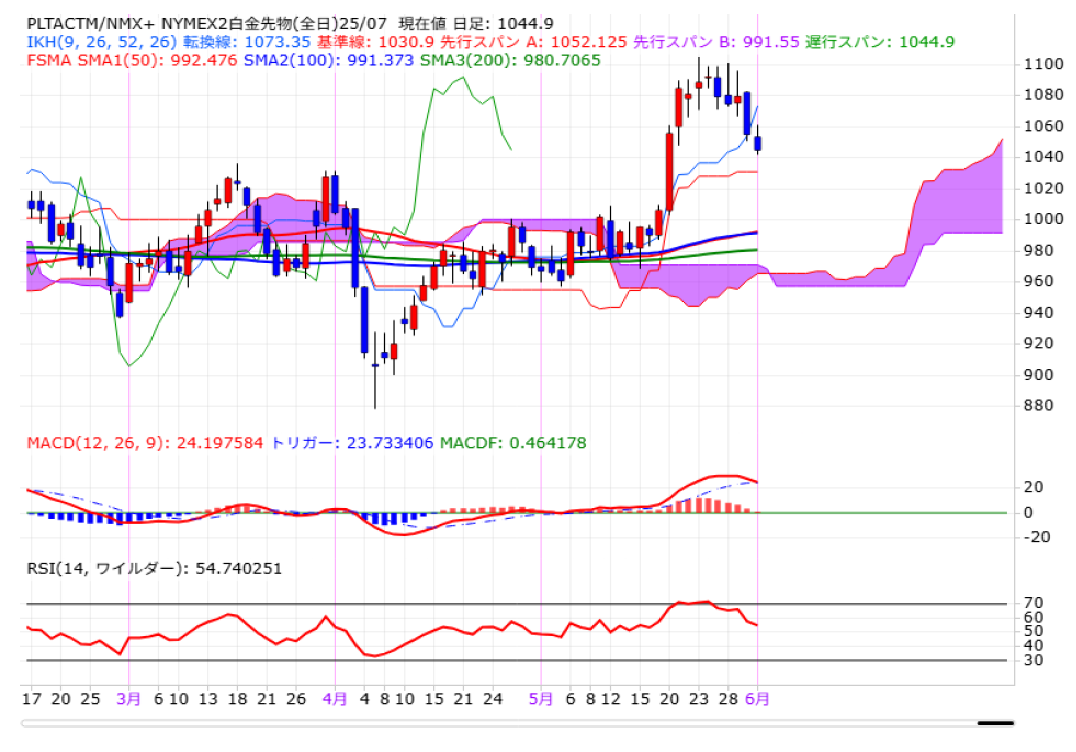The height and width of the screenshot is (752, 1076).
Task: Click the FSMA SMA1(50): 992.476 label
Action: coord(132,60)
